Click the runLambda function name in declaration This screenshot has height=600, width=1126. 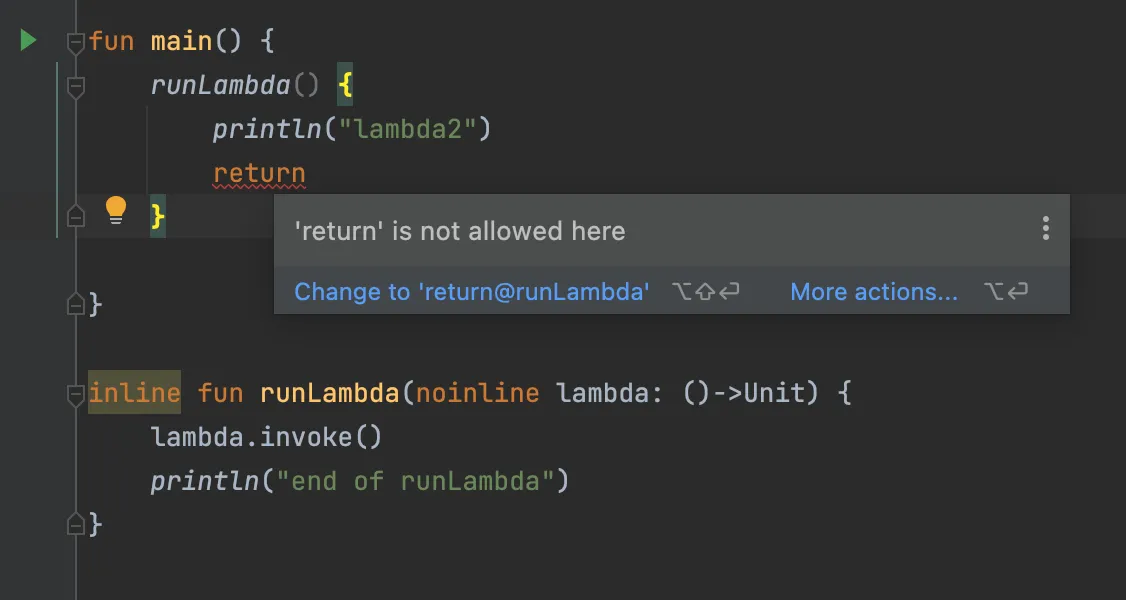tap(329, 393)
